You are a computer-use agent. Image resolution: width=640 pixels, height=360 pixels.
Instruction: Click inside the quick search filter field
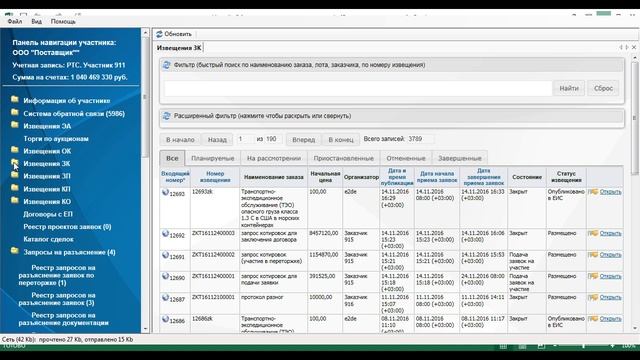point(358,88)
